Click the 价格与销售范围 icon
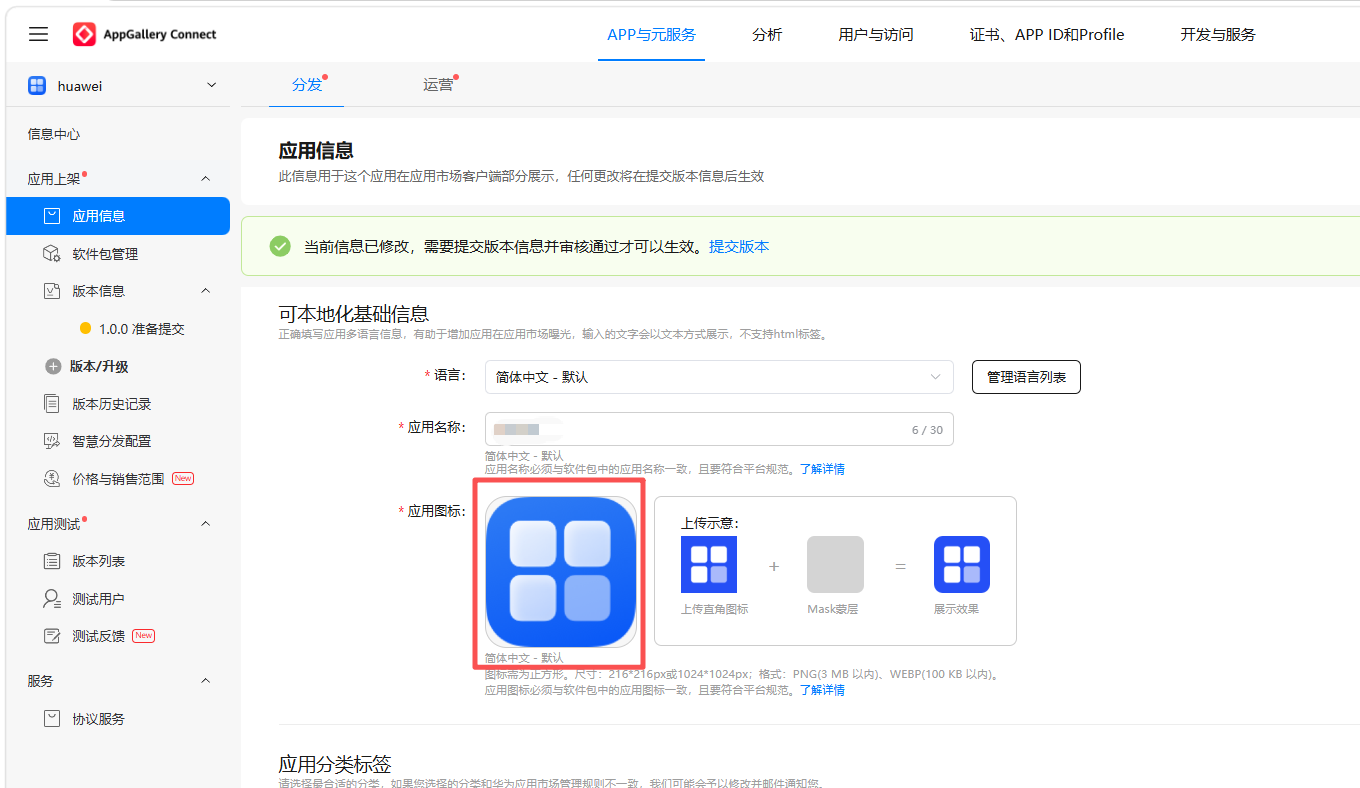This screenshot has width=1360, height=788. pyautogui.click(x=52, y=479)
